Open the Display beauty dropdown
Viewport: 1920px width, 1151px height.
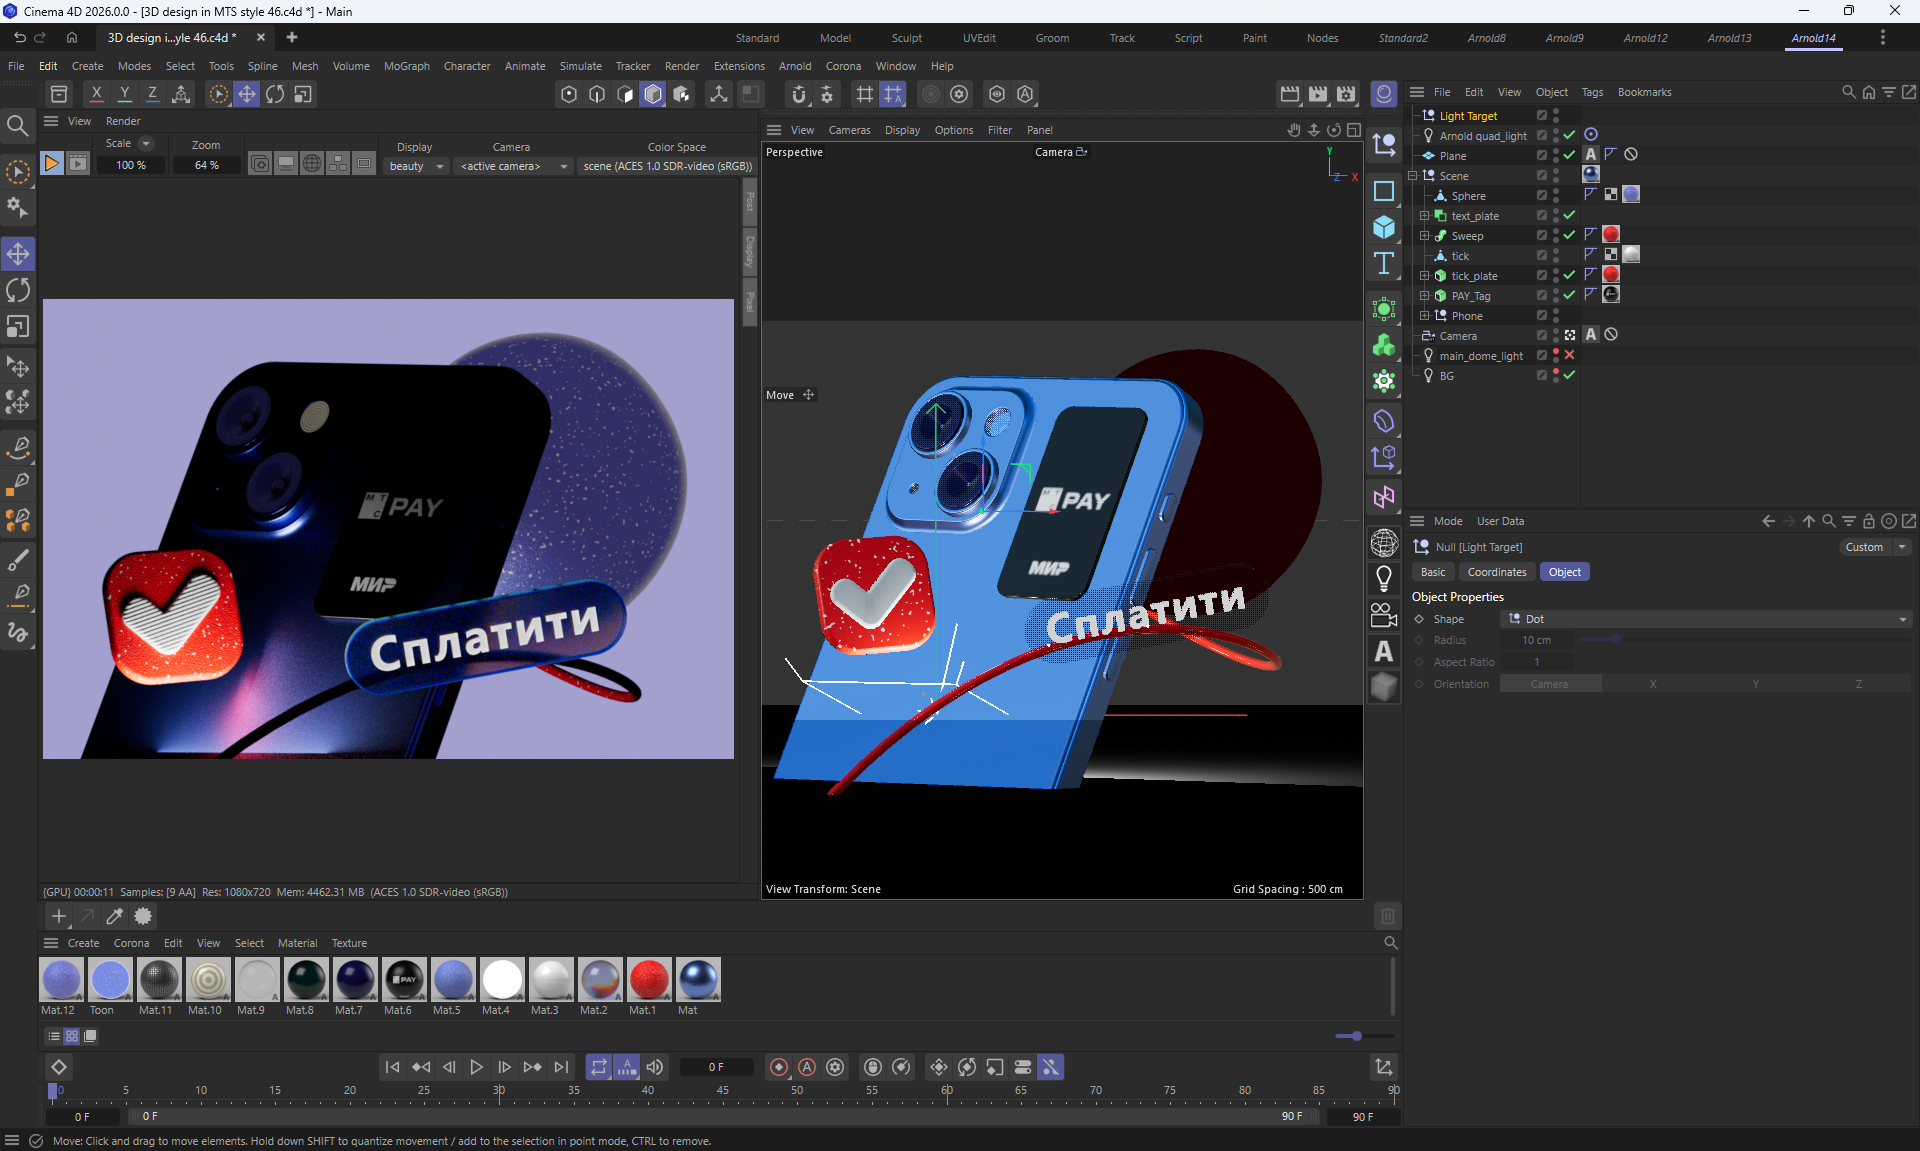coord(417,166)
